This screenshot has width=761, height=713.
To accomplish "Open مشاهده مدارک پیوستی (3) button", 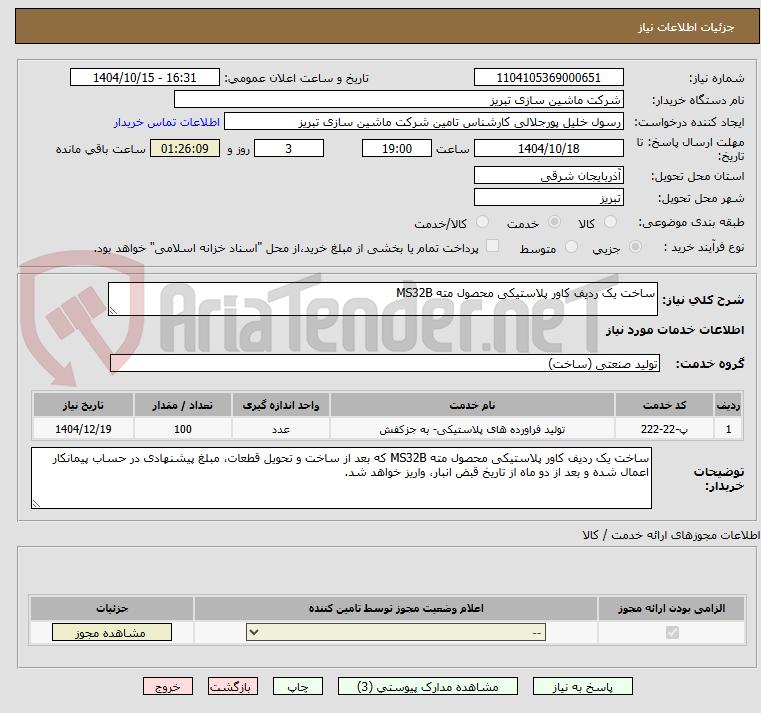I will [x=428, y=687].
